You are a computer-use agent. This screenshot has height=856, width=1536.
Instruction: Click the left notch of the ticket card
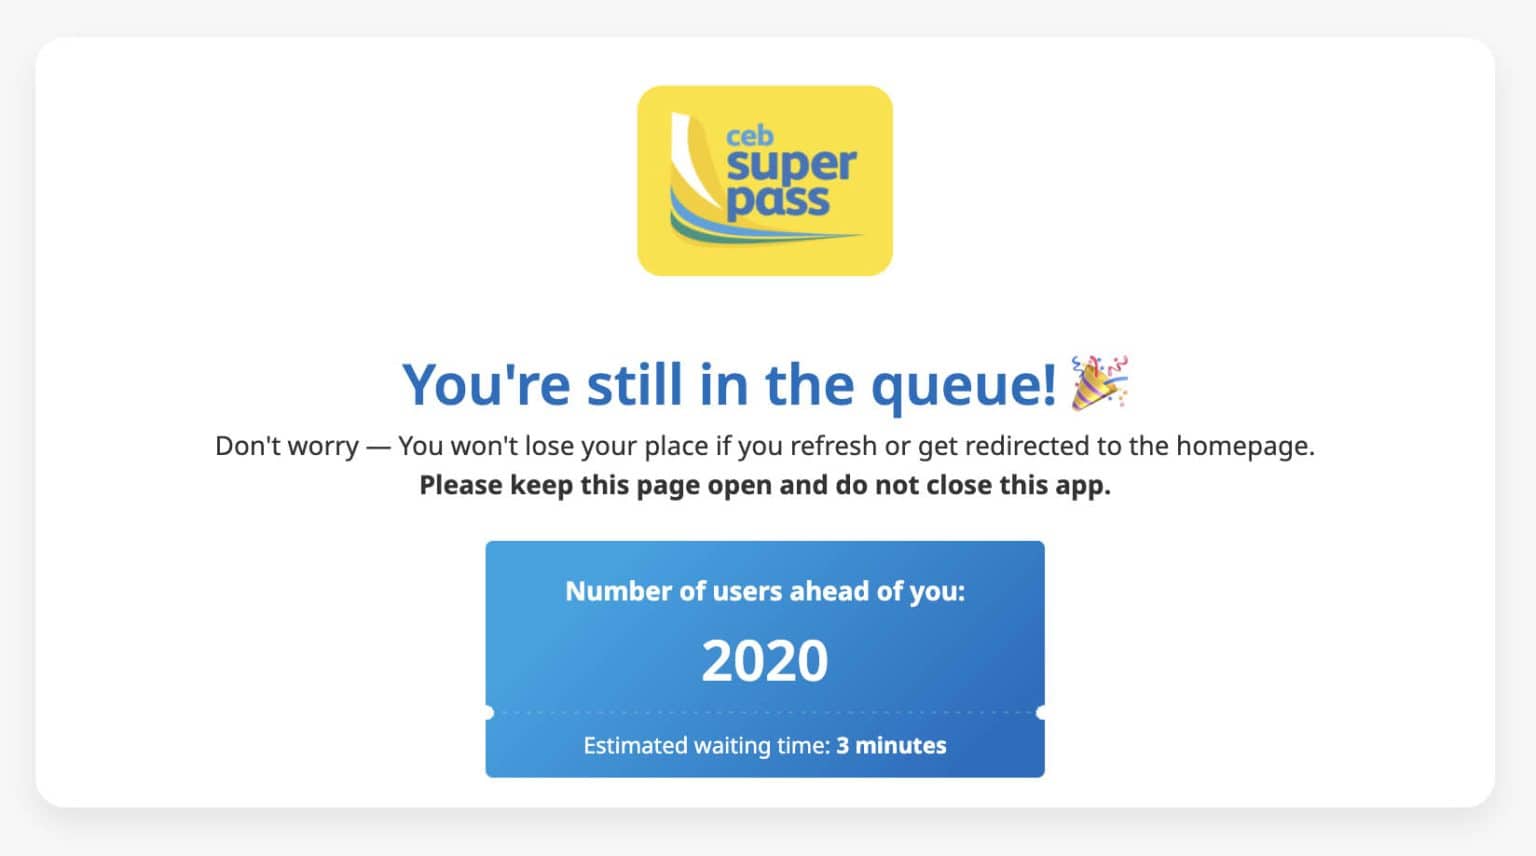[488, 713]
